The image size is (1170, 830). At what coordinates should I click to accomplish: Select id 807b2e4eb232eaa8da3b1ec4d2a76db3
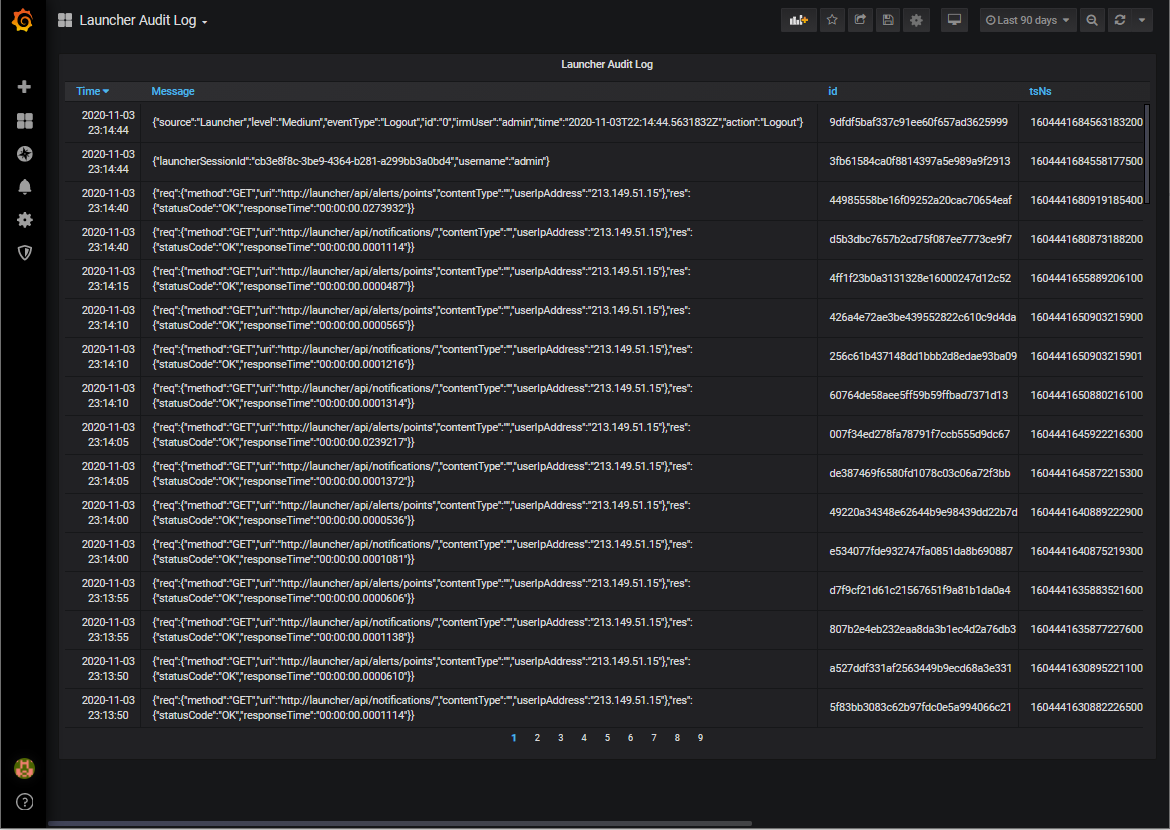(x=922, y=629)
